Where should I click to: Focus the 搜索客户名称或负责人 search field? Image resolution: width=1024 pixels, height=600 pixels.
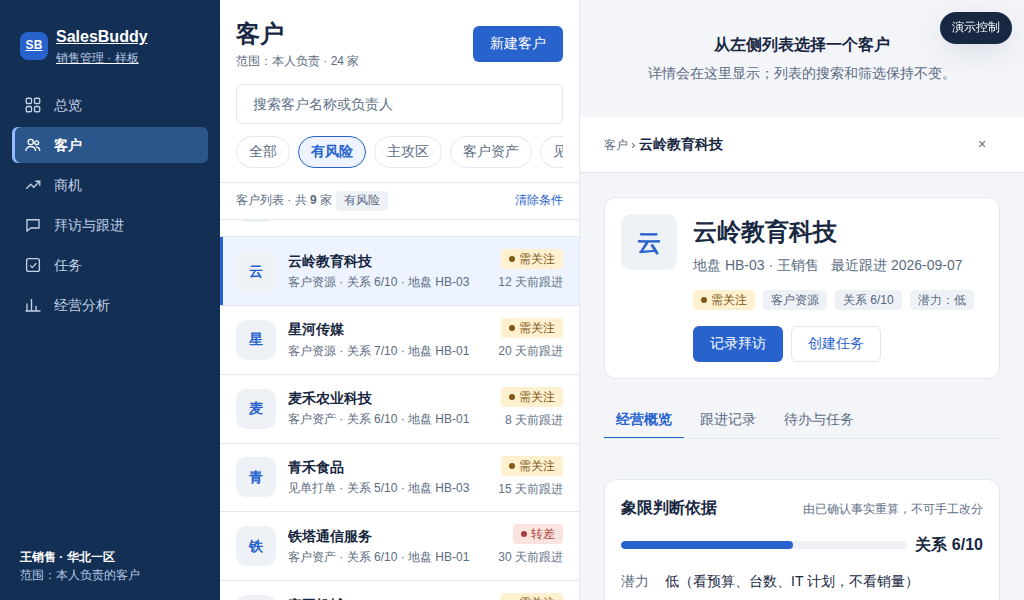pyautogui.click(x=399, y=104)
